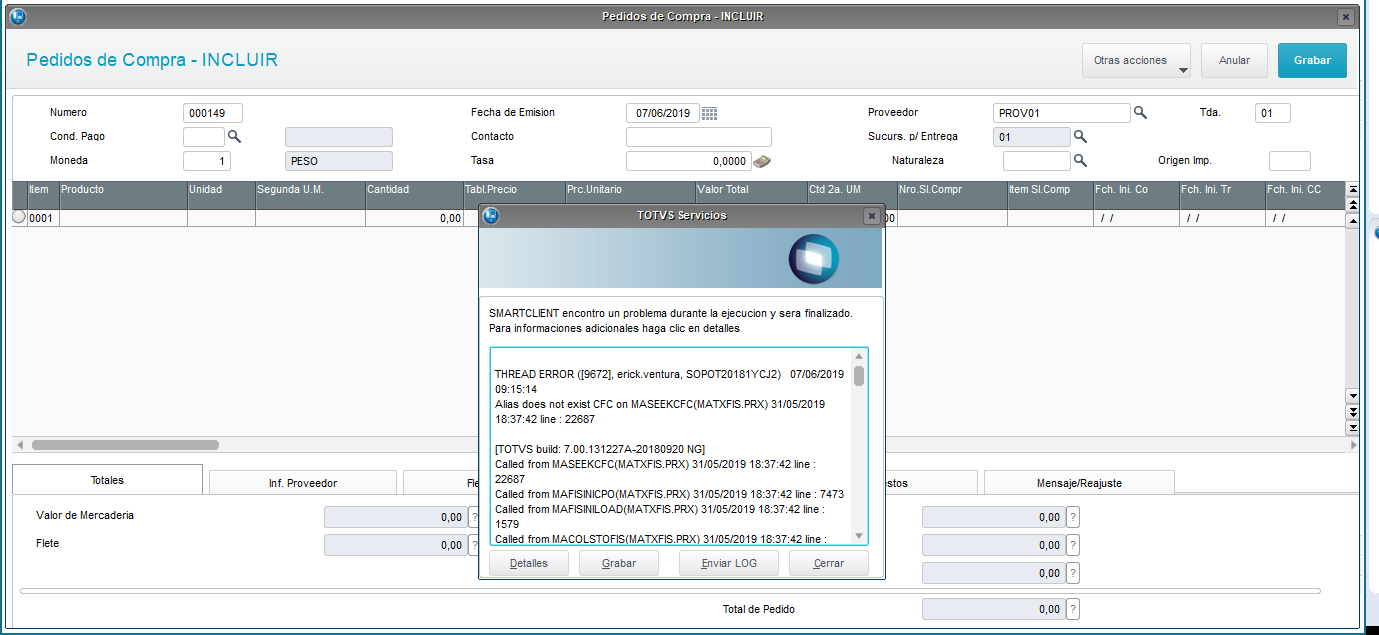Image resolution: width=1379 pixels, height=635 pixels.
Task: Click the Tda. field showing 01
Action: pyautogui.click(x=1273, y=113)
